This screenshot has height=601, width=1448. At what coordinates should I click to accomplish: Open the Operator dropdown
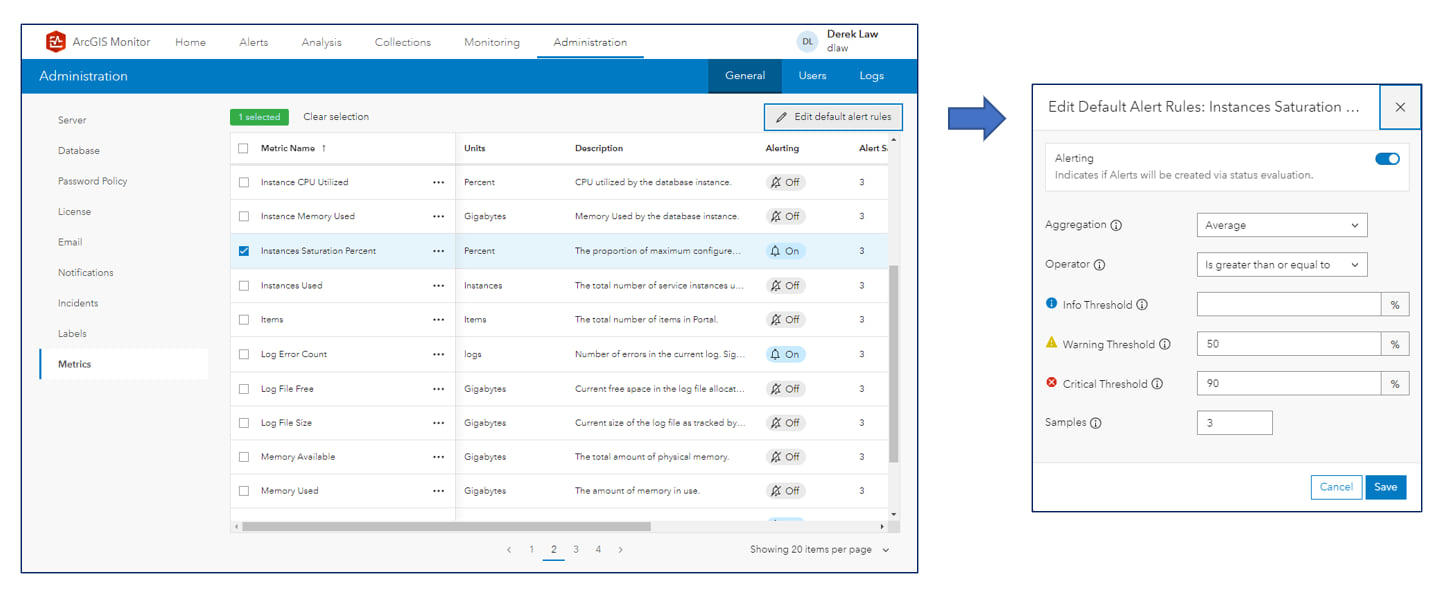tap(1281, 265)
